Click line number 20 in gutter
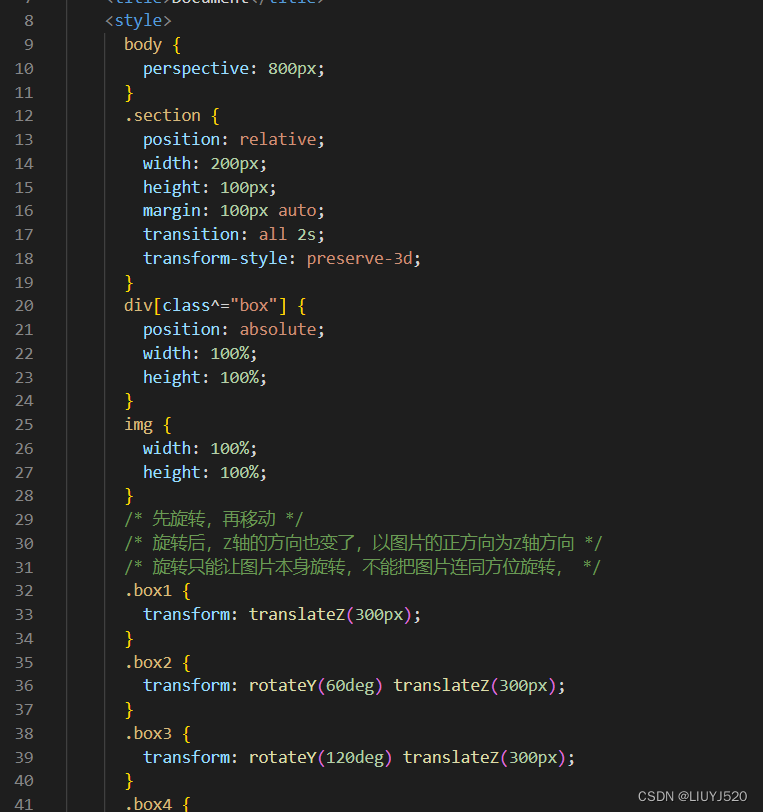Screen dimensions: 763x812 tap(24, 306)
